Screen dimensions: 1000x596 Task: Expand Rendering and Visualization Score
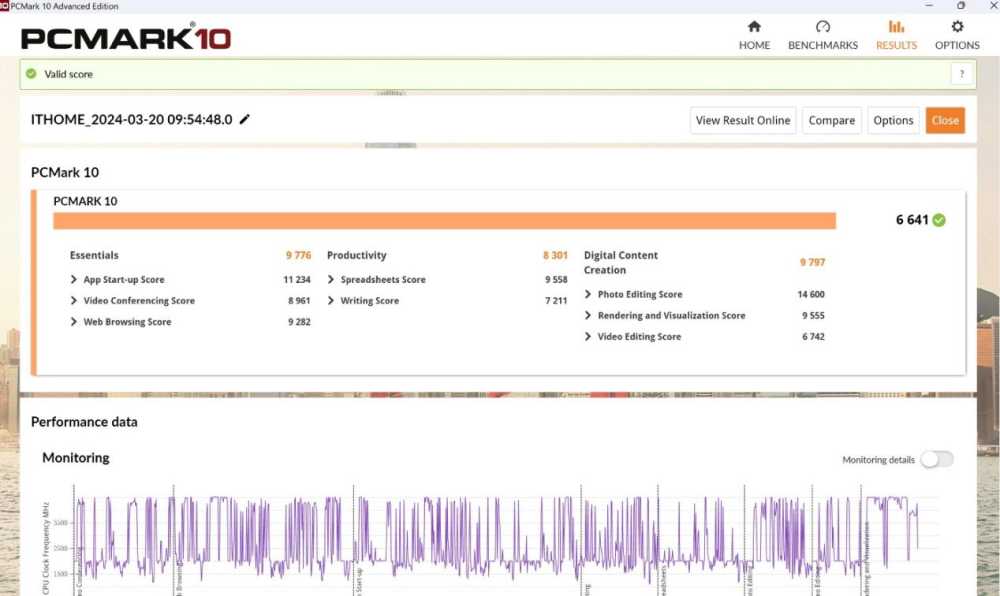pos(589,316)
